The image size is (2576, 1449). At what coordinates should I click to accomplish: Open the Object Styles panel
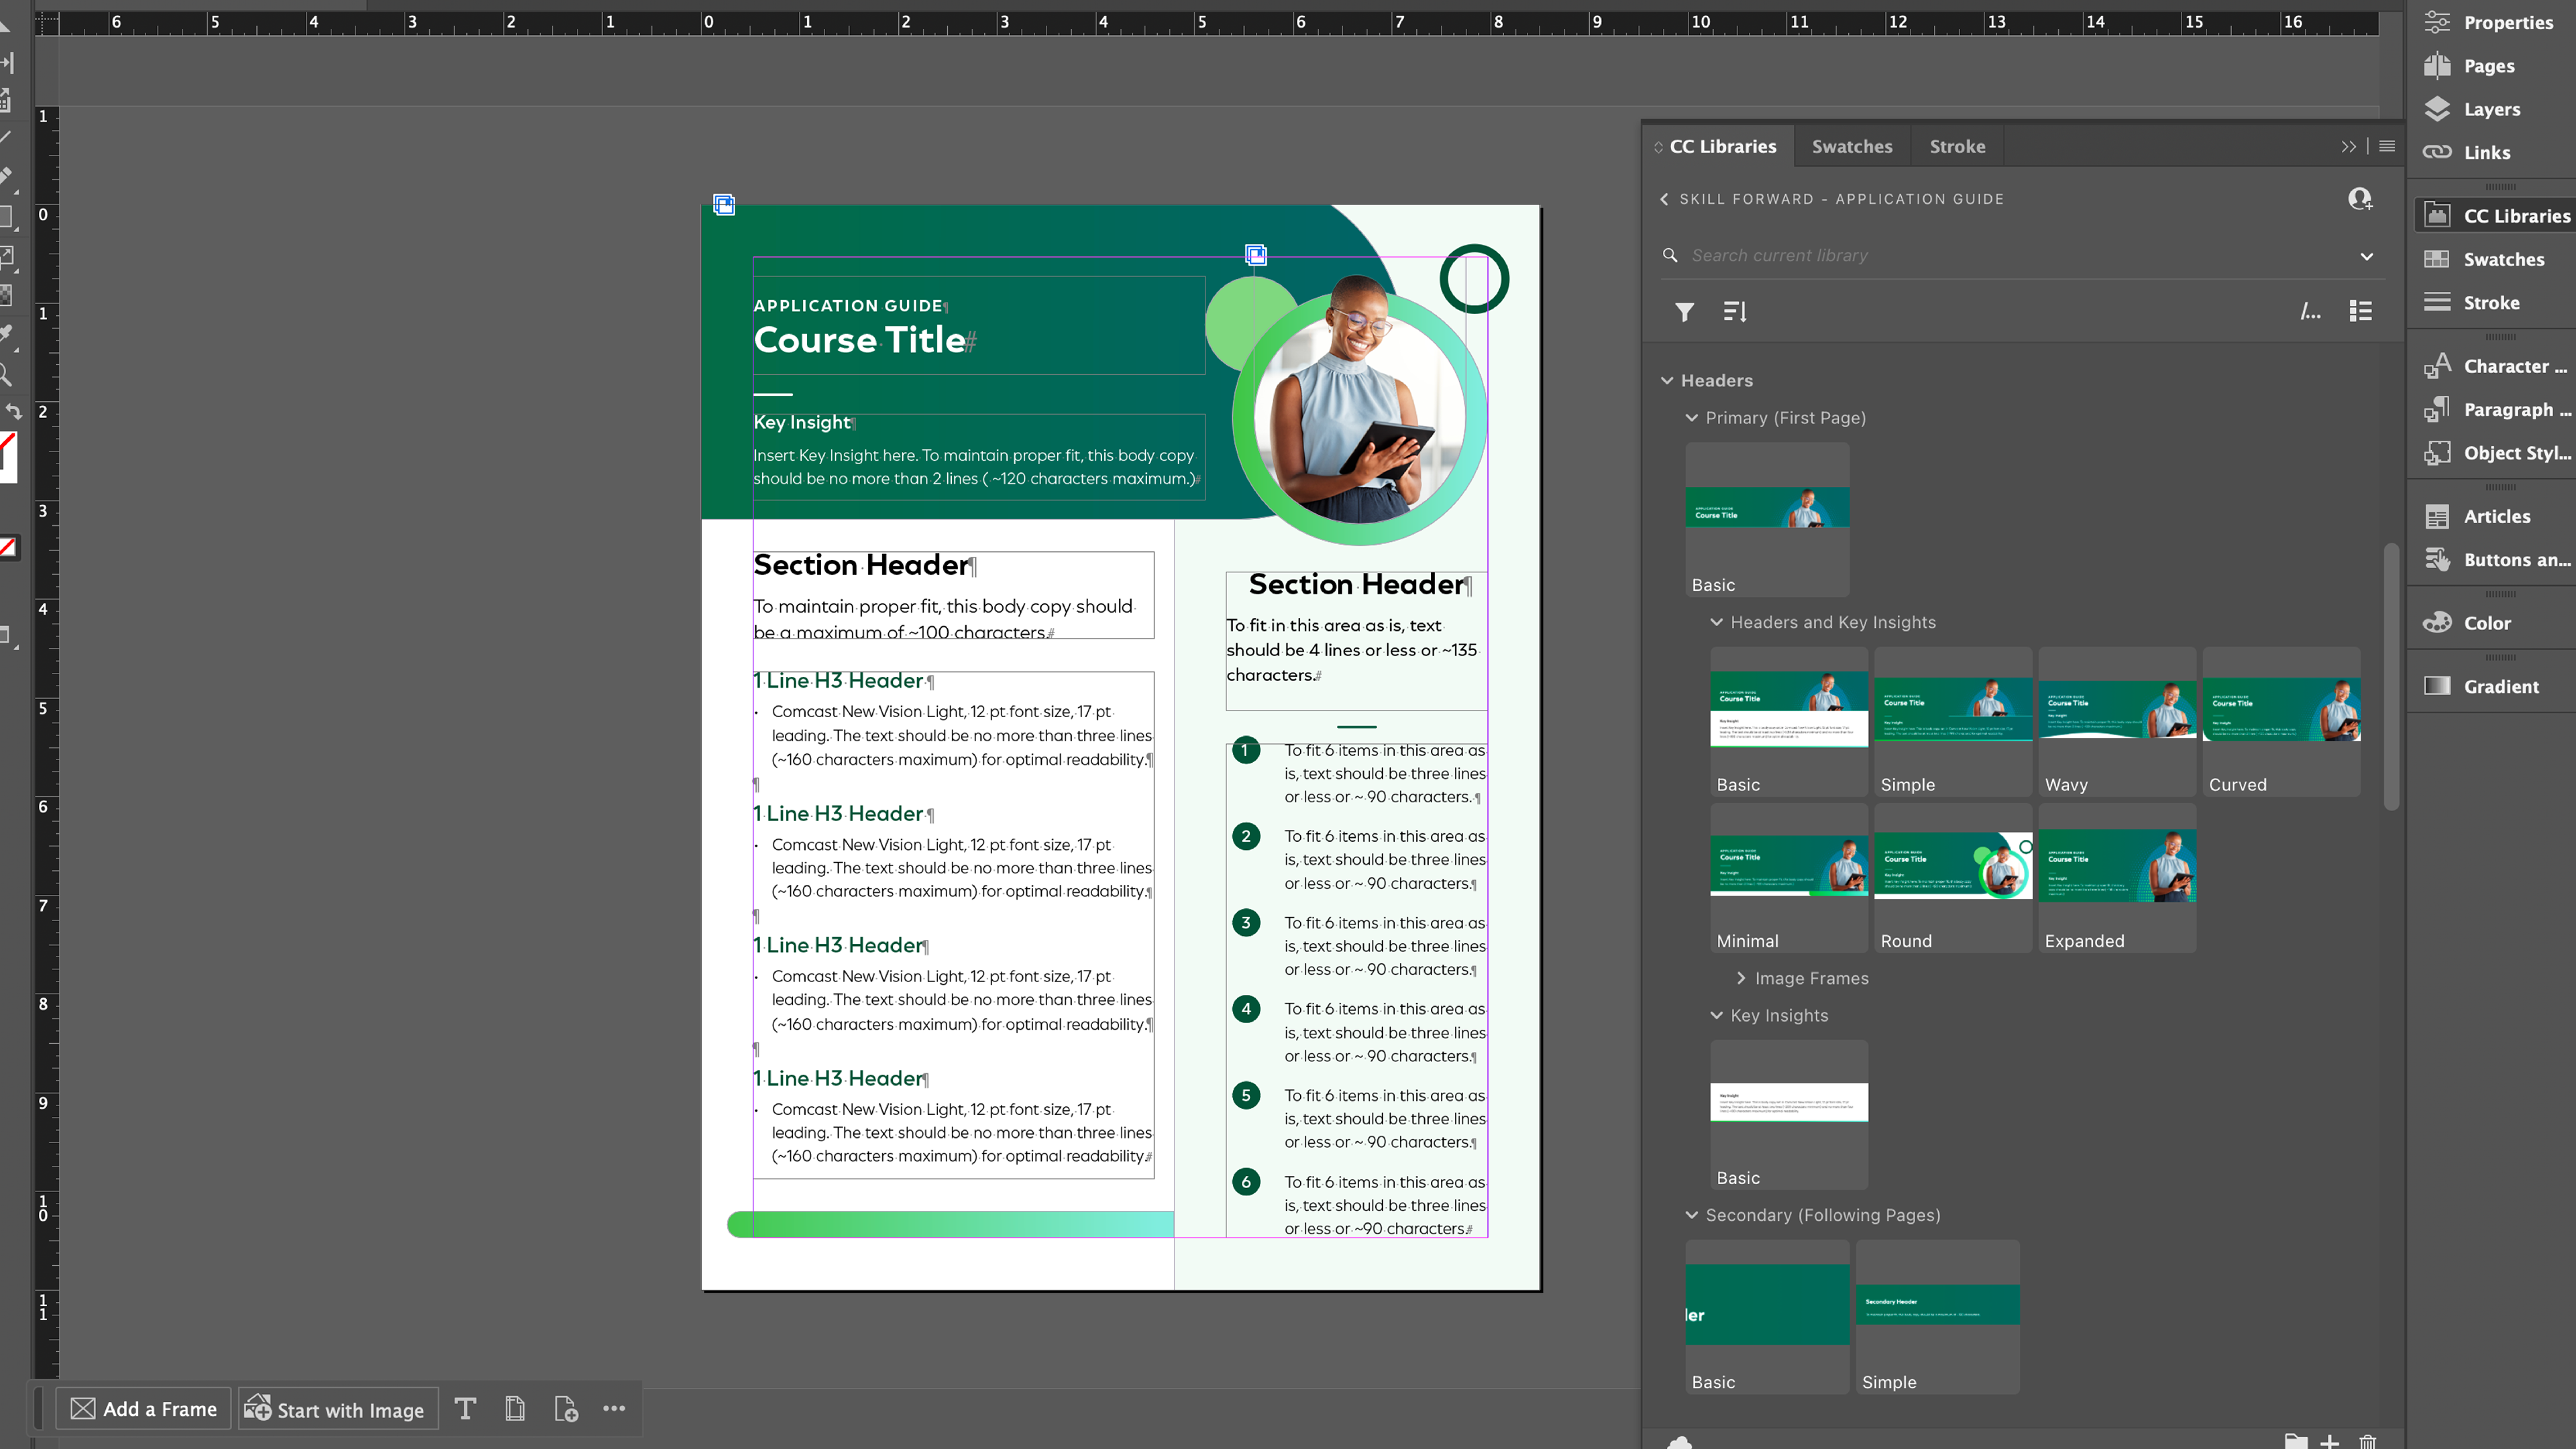tap(2495, 452)
